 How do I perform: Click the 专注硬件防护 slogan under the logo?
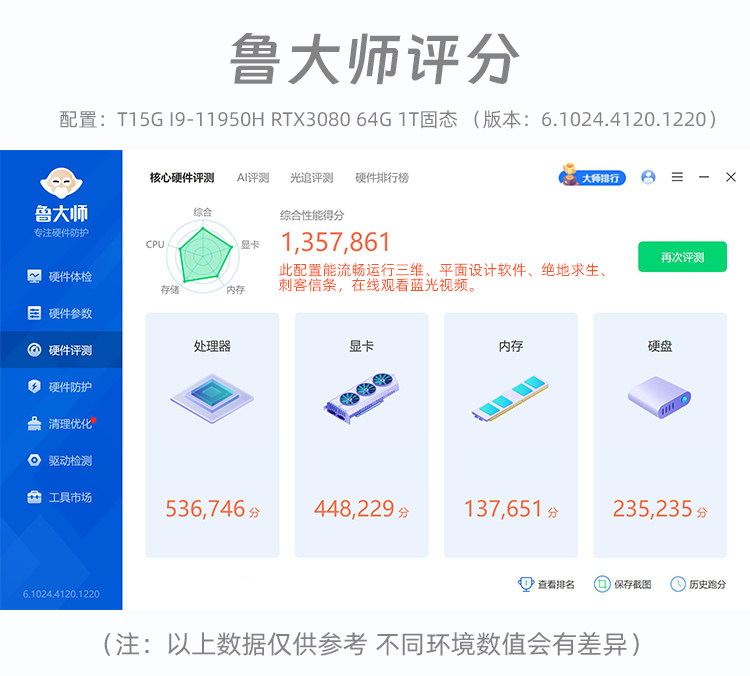tap(61, 233)
